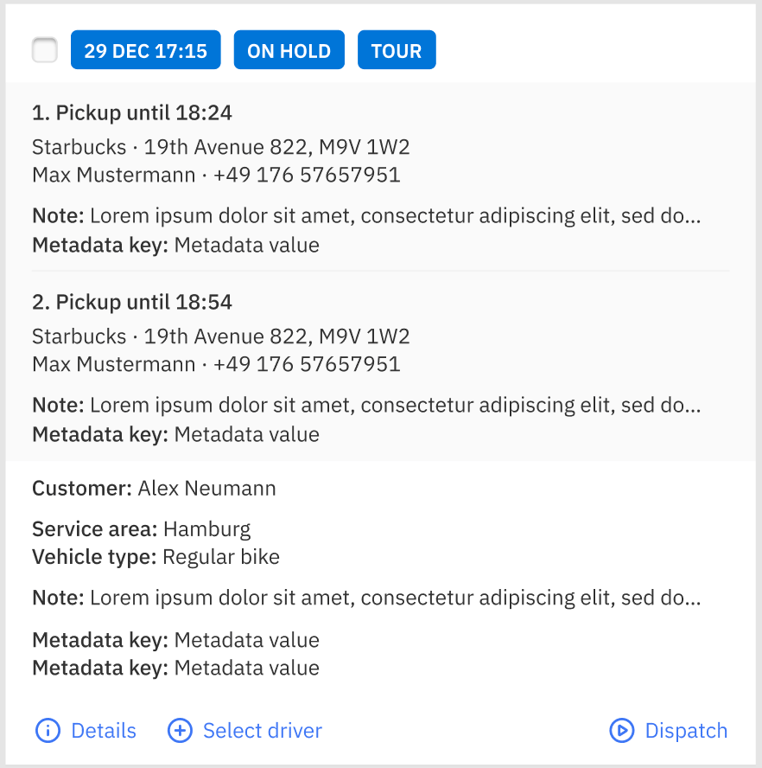762x768 pixels.
Task: Choose the Select driver link
Action: click(262, 730)
